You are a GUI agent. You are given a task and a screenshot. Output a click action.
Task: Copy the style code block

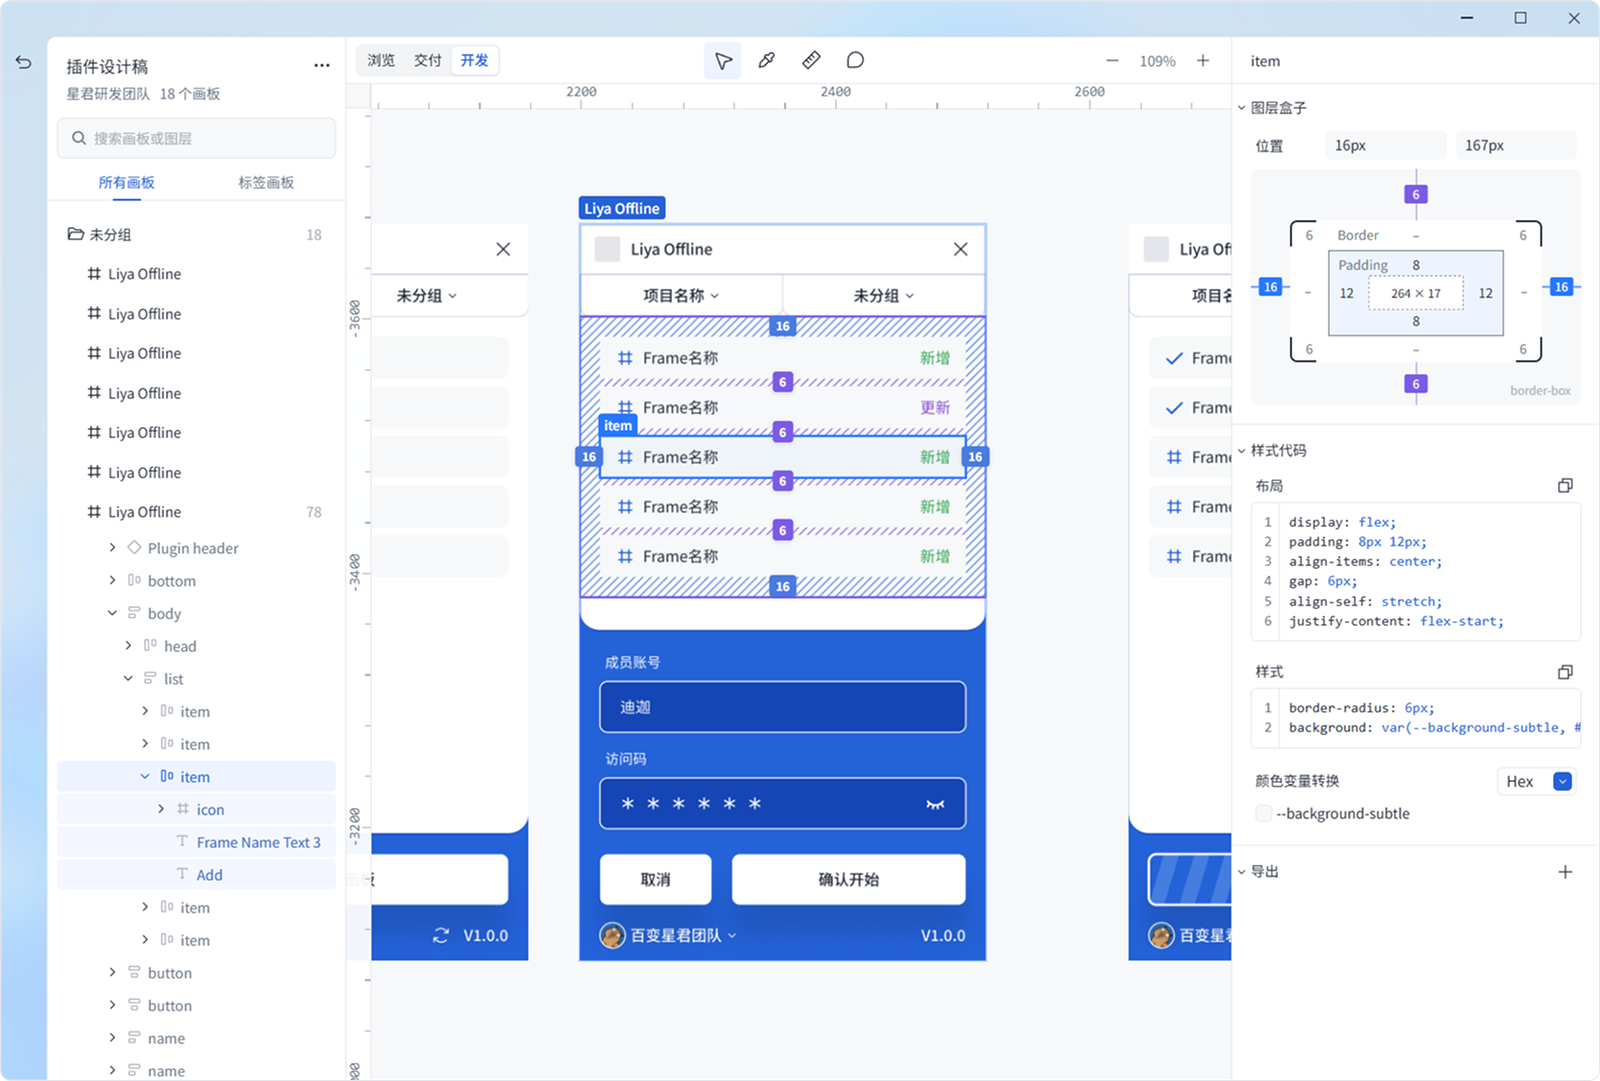click(1565, 672)
